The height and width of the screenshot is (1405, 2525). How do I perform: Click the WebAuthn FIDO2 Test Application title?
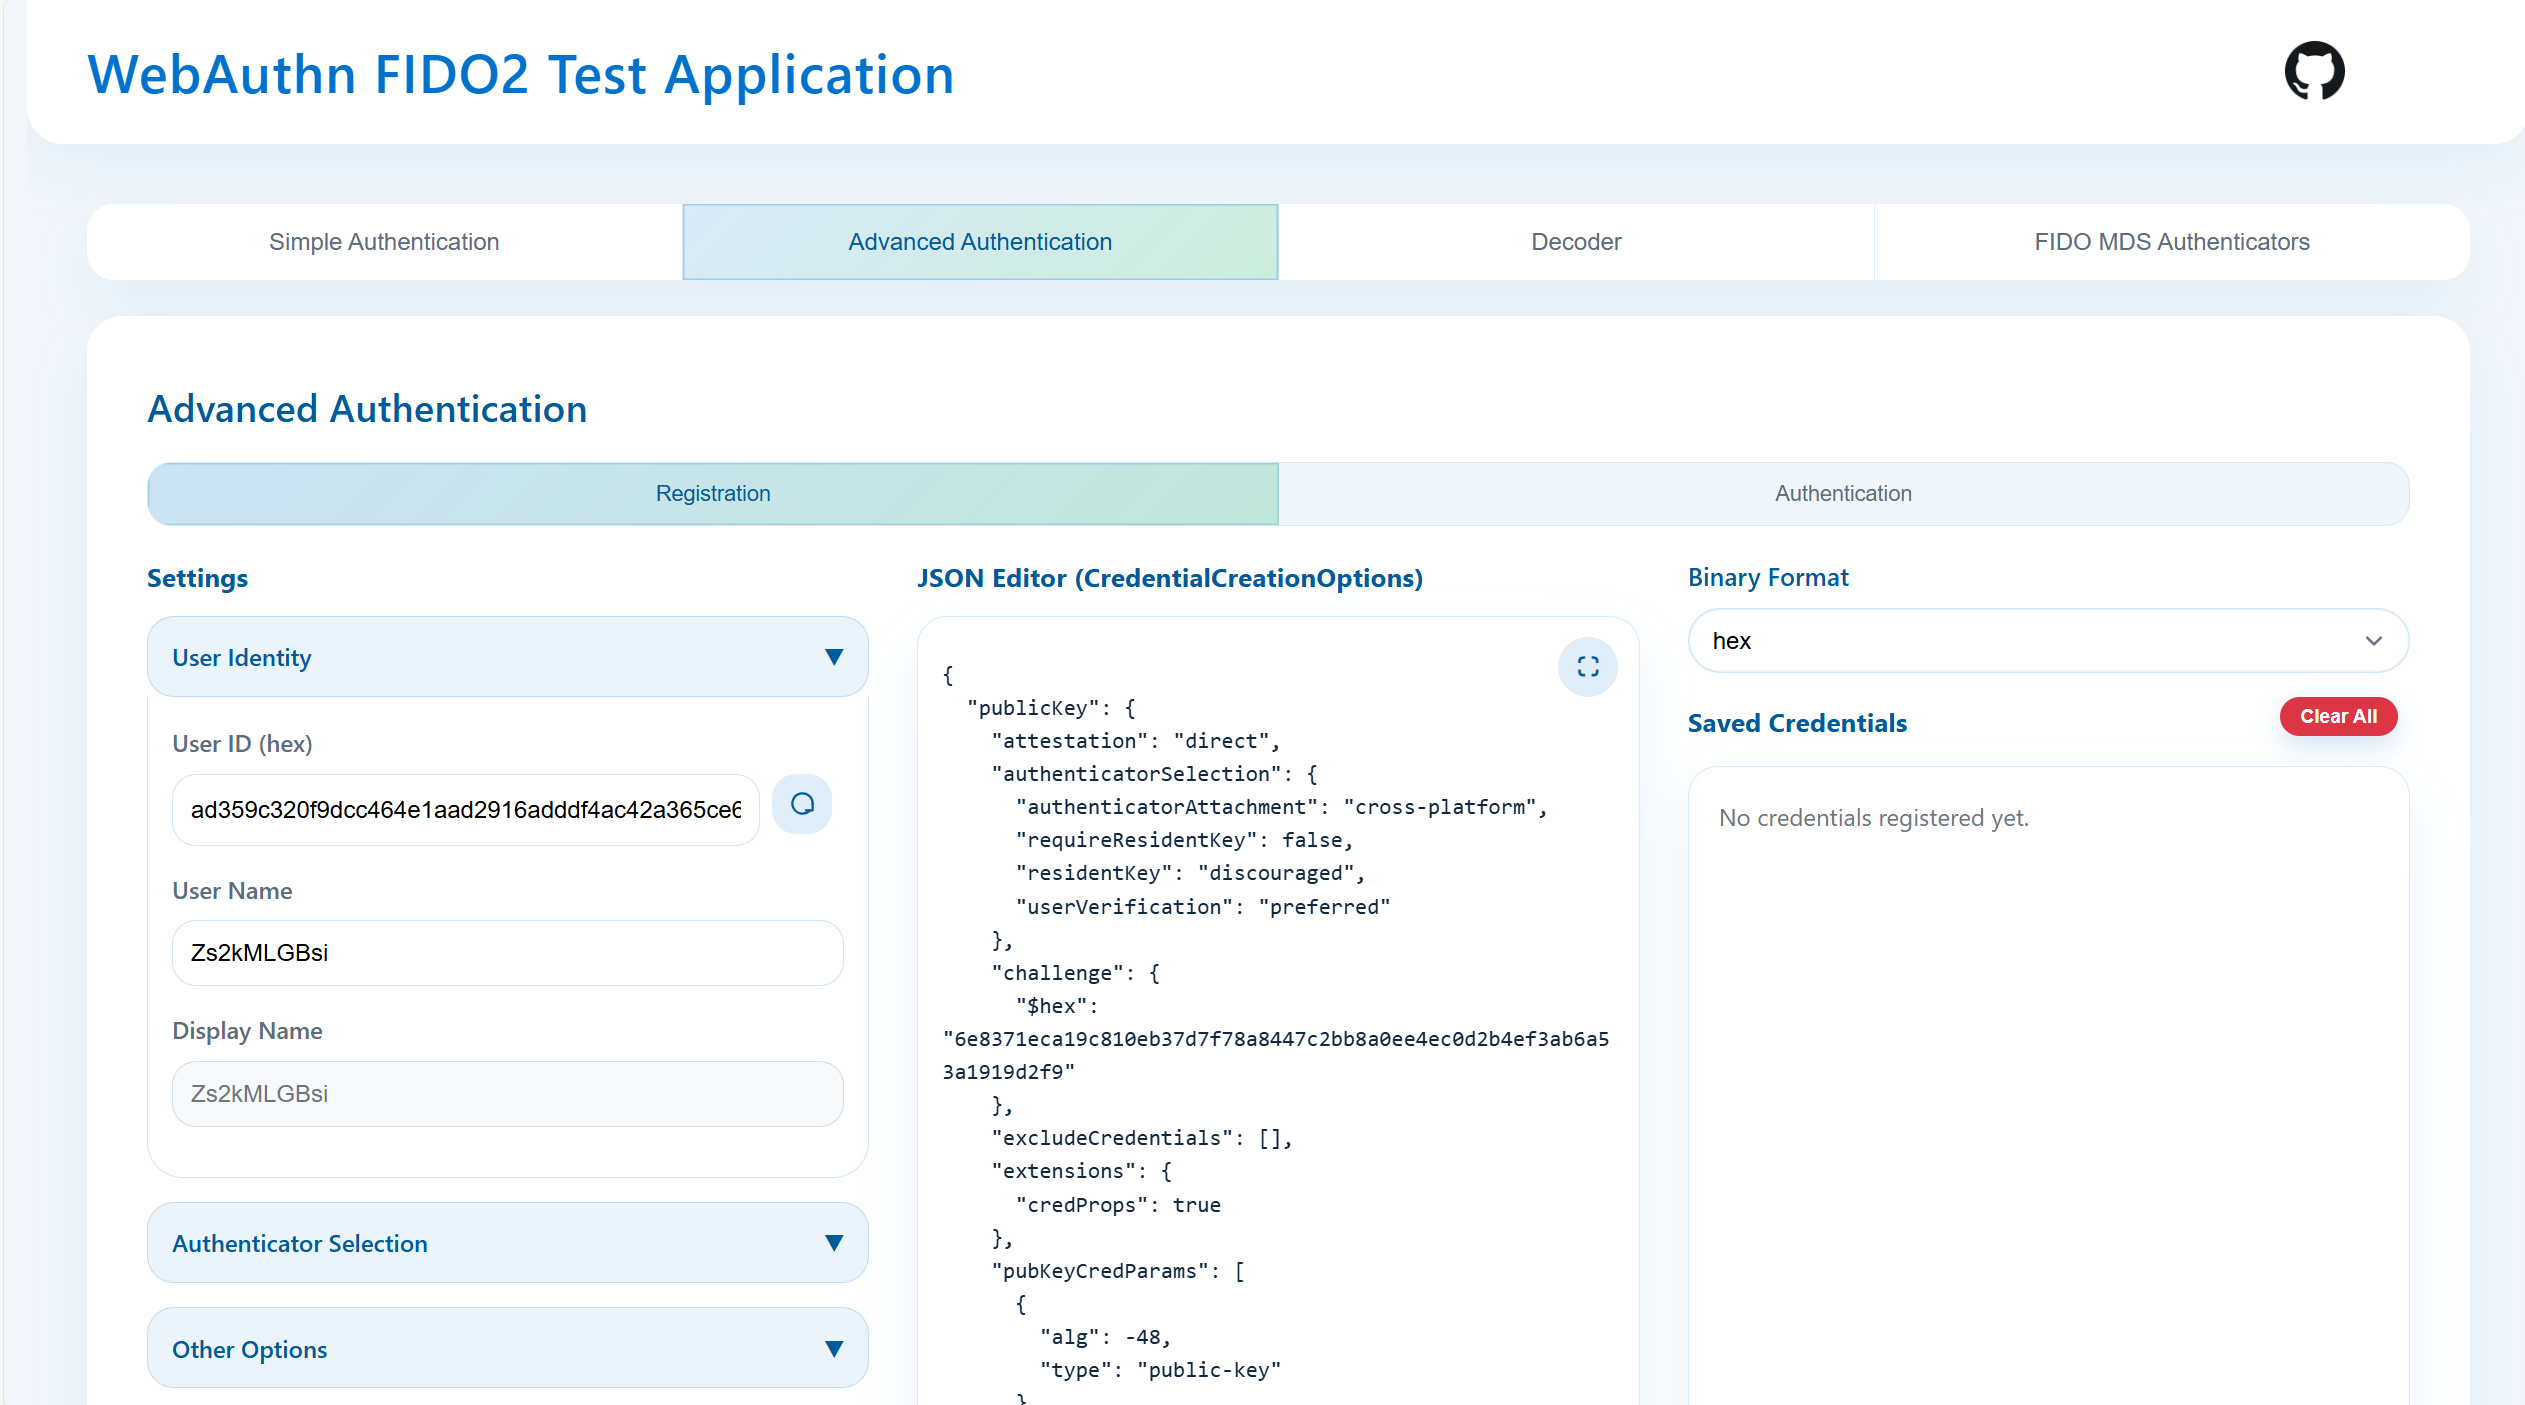521,75
